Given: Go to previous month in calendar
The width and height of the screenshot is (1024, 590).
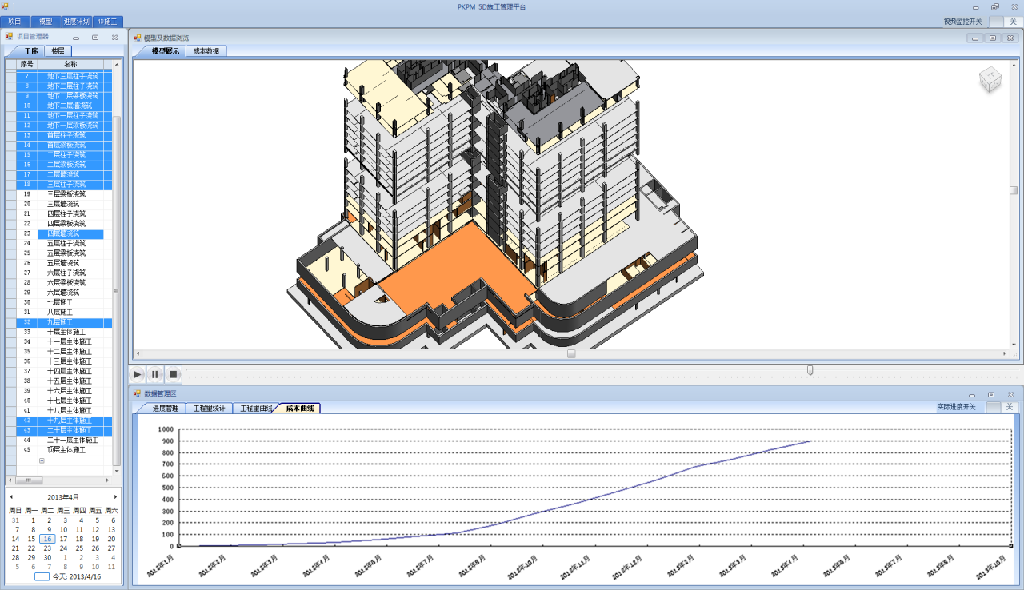Looking at the screenshot, I should point(11,497).
